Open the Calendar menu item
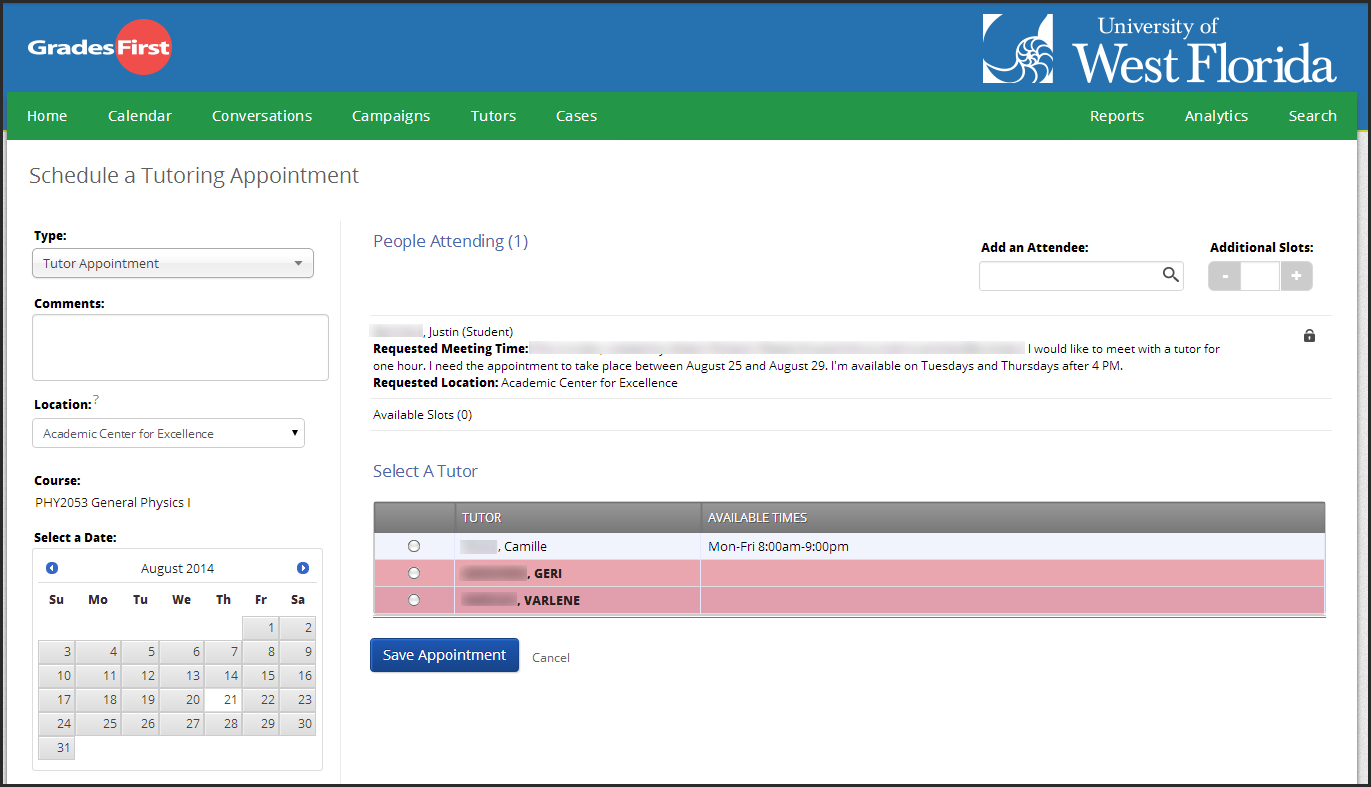1371x787 pixels. 140,116
